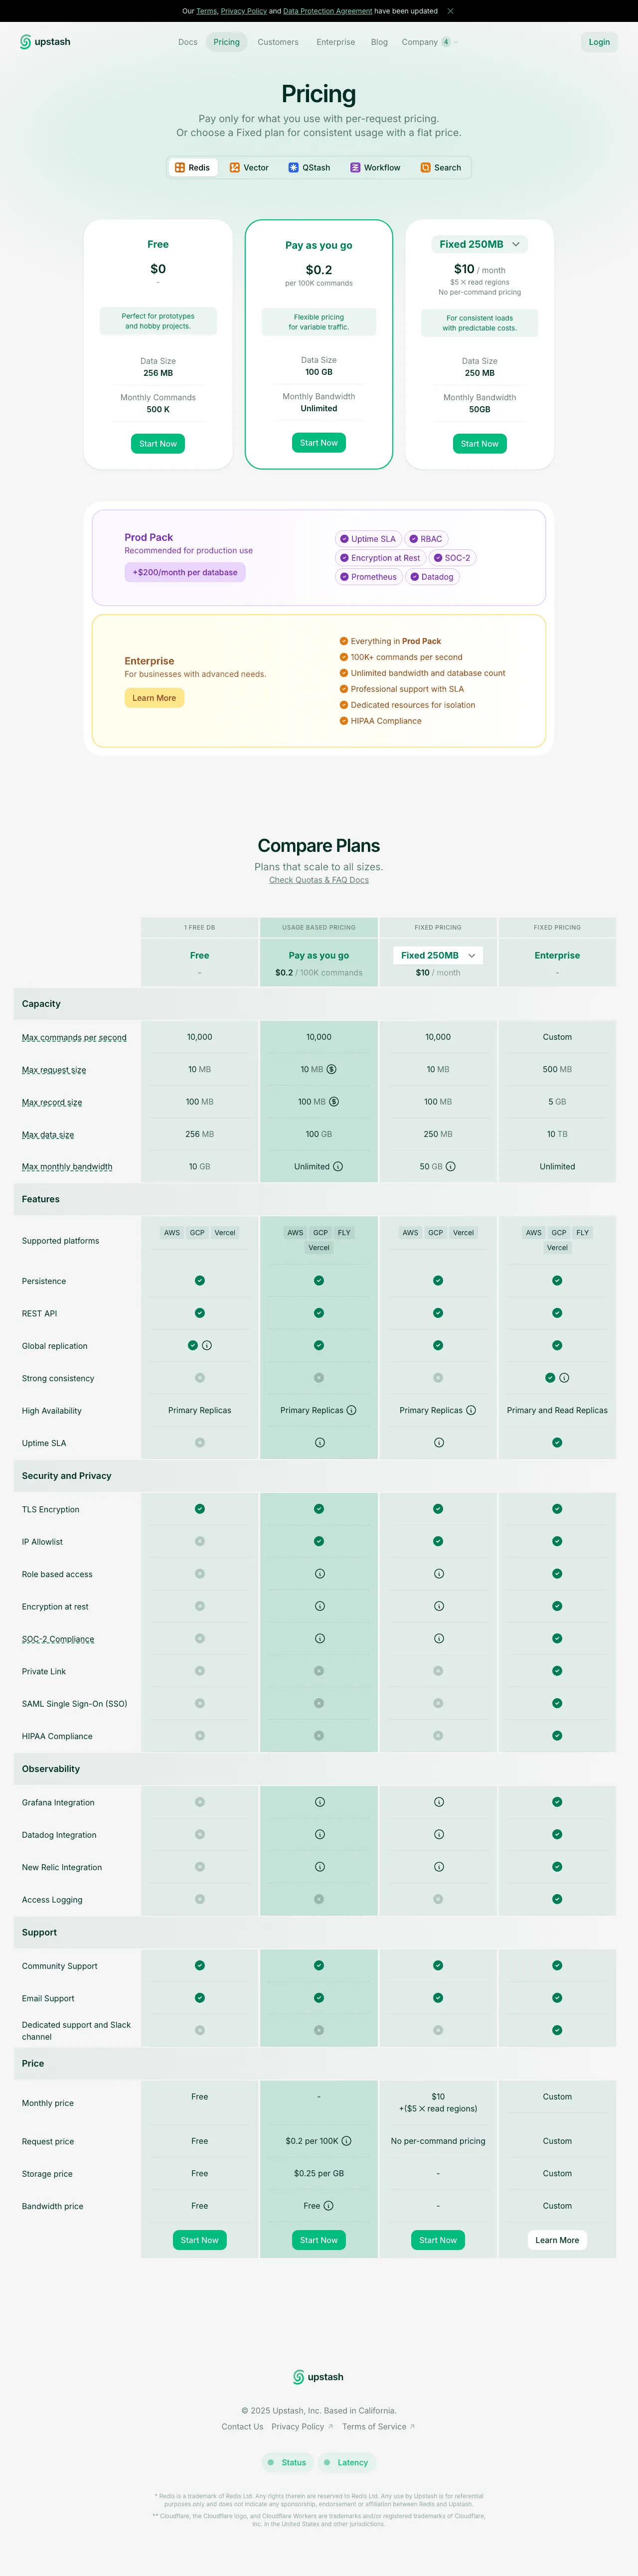This screenshot has width=638, height=2576.
Task: Open the Check Quotas & FAQ Docs link
Action: point(319,880)
